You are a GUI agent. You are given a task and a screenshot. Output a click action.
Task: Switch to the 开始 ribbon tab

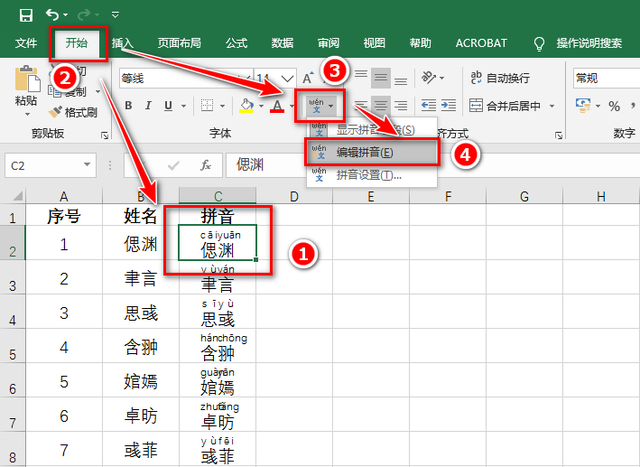(77, 43)
